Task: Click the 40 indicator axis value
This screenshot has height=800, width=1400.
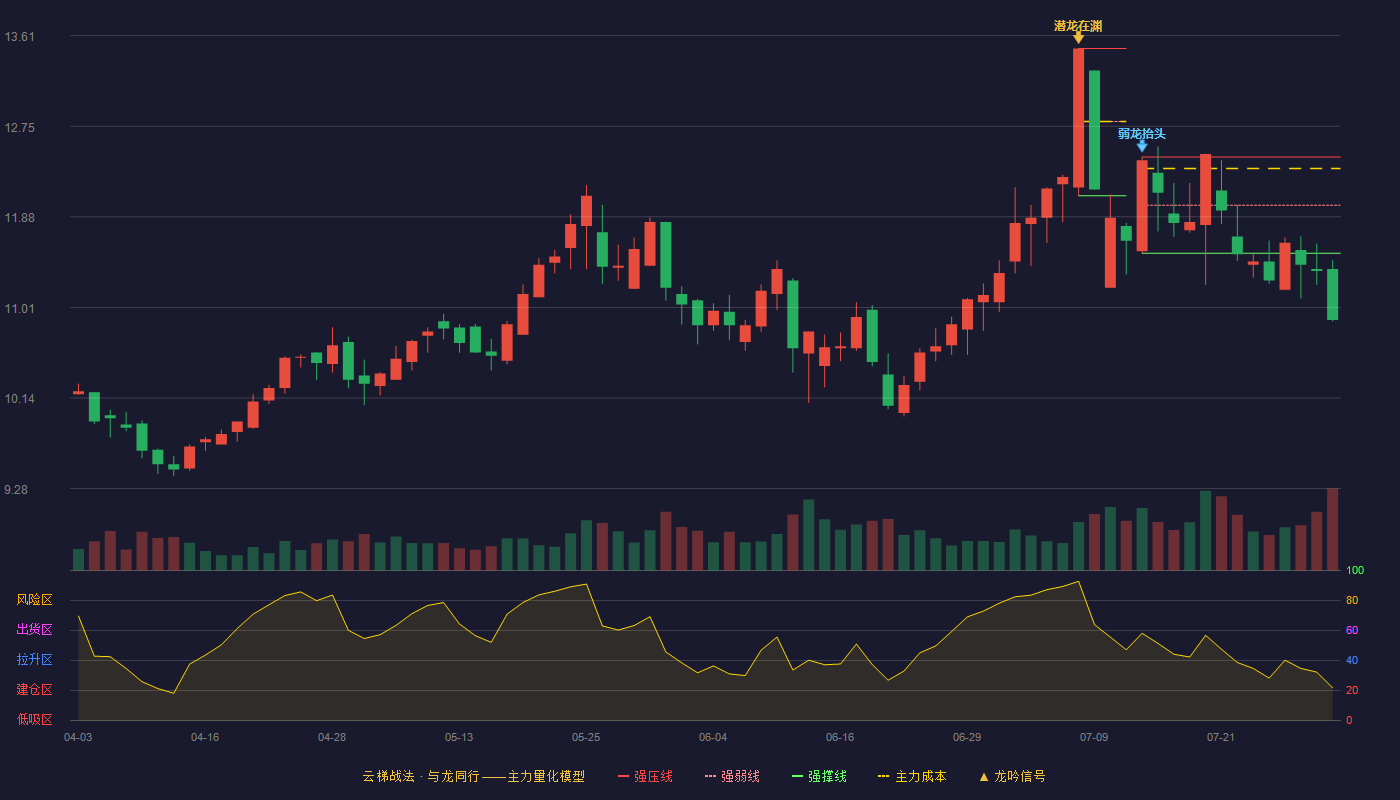Action: point(1352,660)
